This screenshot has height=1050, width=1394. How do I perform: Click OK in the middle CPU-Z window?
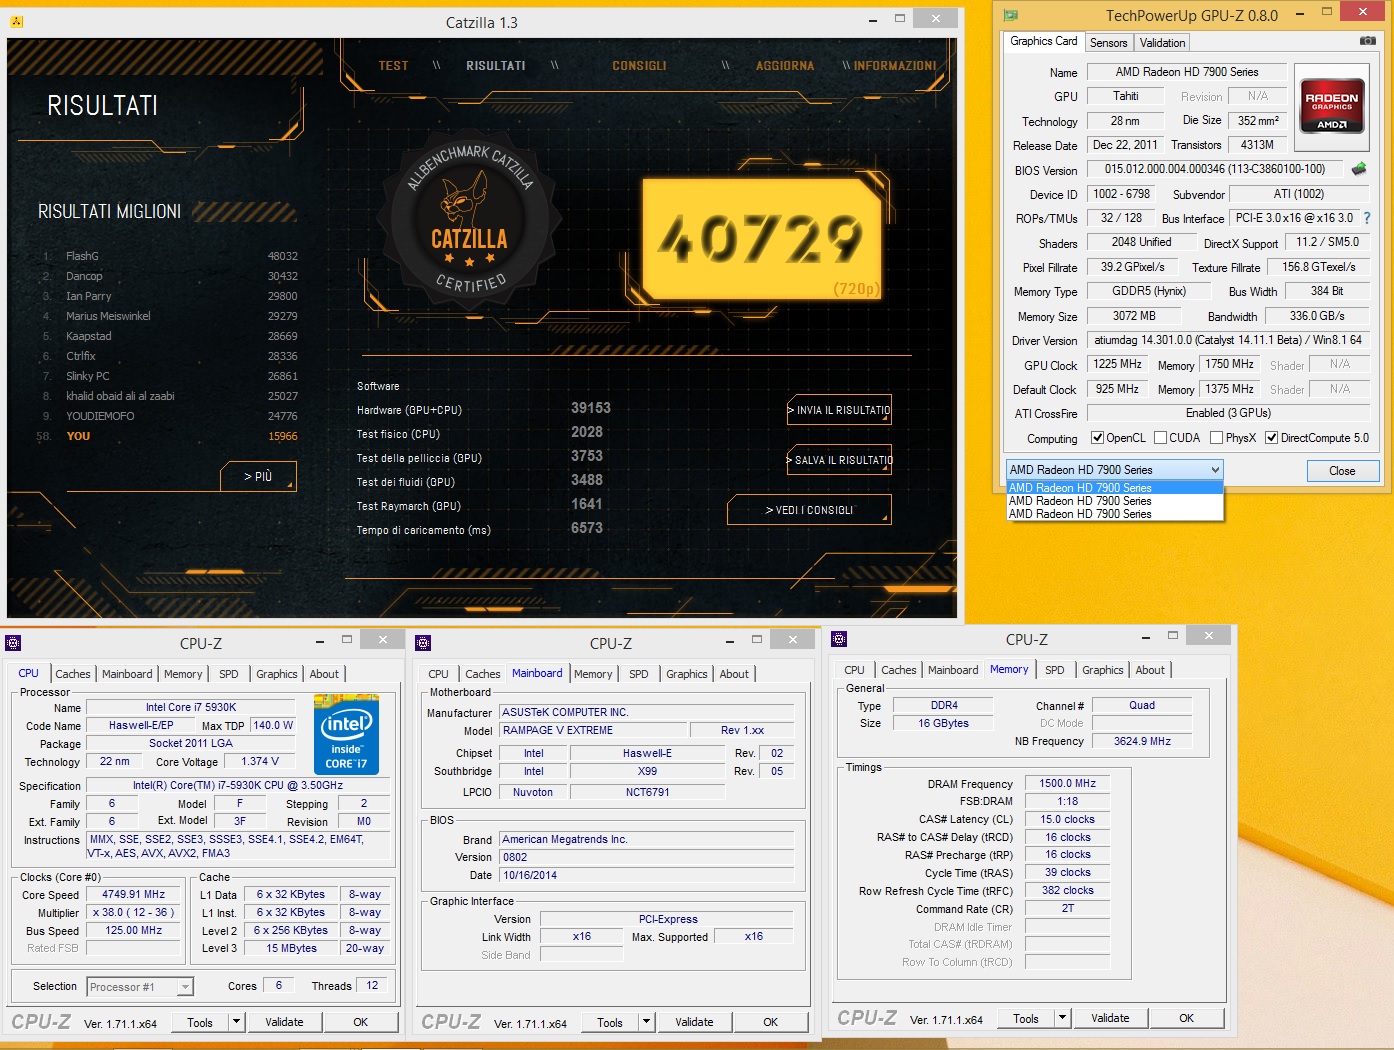coord(770,1022)
